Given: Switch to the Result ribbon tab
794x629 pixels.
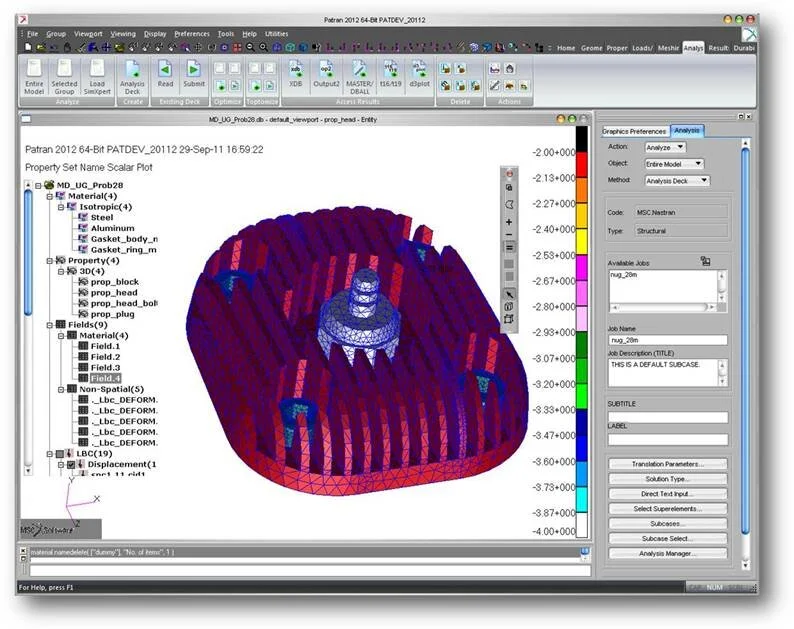Looking at the screenshot, I should pyautogui.click(x=718, y=48).
